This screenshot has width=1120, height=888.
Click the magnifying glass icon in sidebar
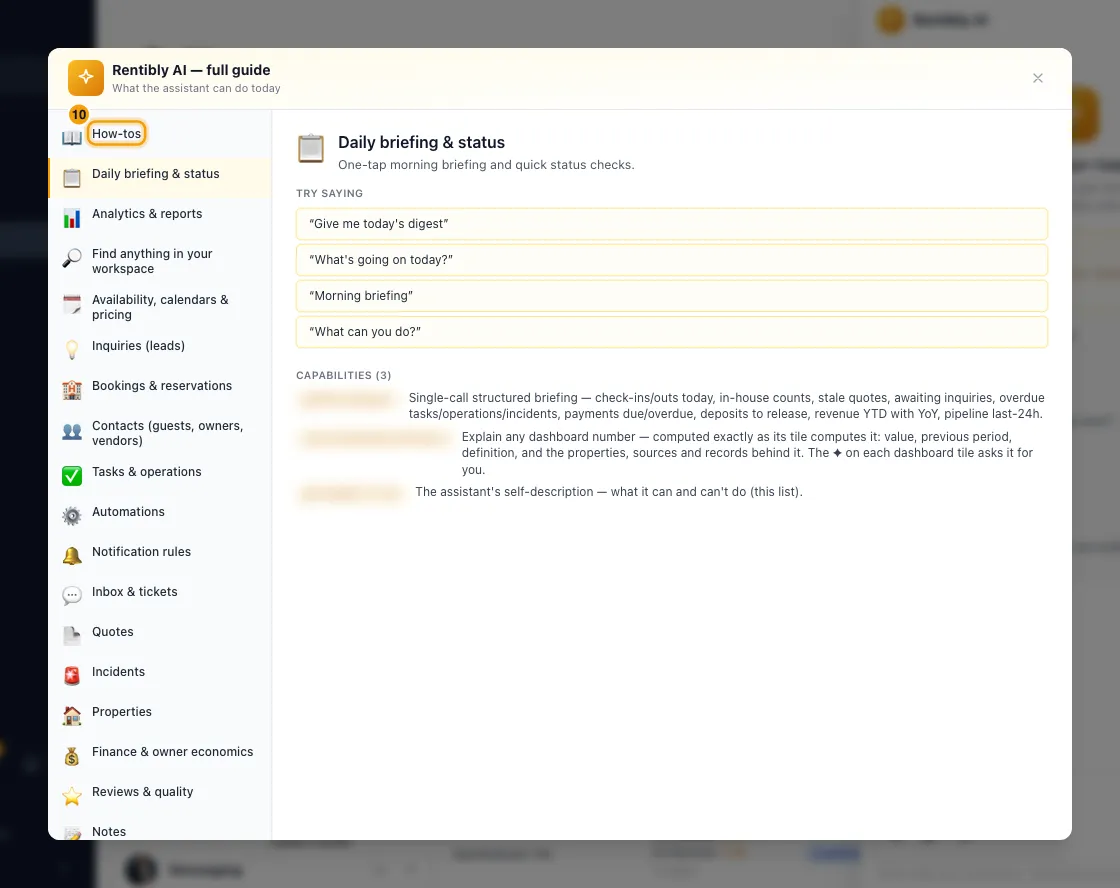pos(71,258)
